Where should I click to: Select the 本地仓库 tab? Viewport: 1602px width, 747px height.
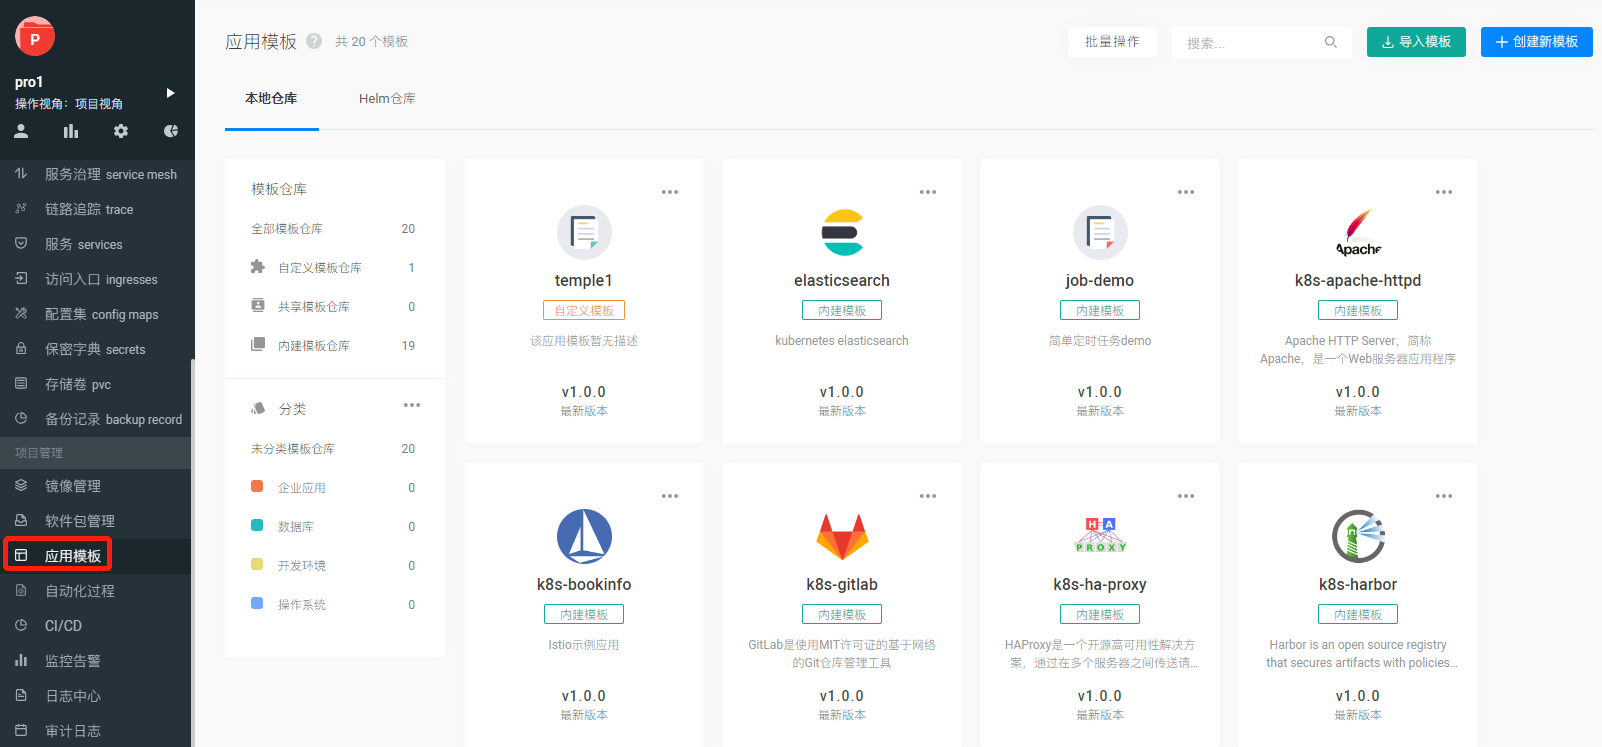point(271,99)
